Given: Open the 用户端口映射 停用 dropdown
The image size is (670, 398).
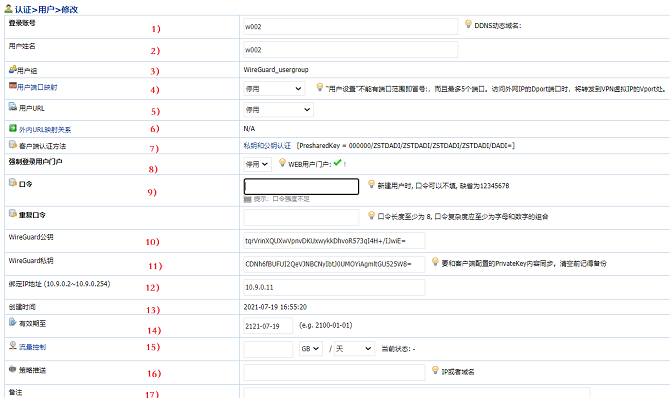Looking at the screenshot, I should [x=274, y=89].
